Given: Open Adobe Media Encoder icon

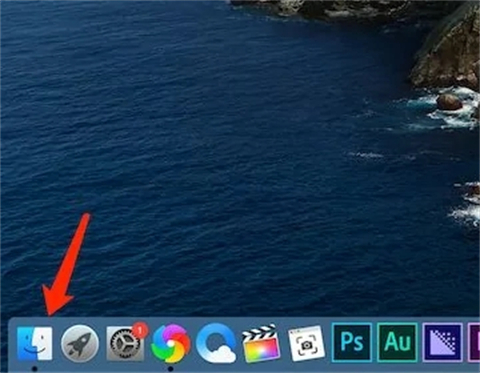Looking at the screenshot, I should (x=443, y=342).
